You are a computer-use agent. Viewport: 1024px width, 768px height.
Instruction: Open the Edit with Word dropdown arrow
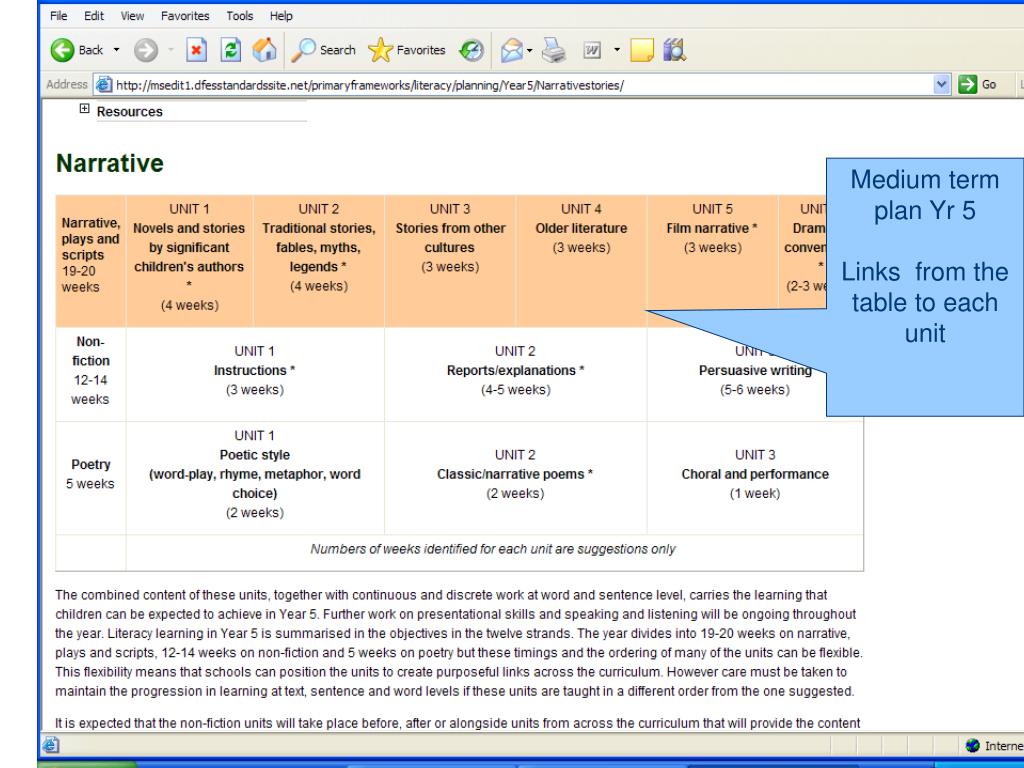point(616,50)
